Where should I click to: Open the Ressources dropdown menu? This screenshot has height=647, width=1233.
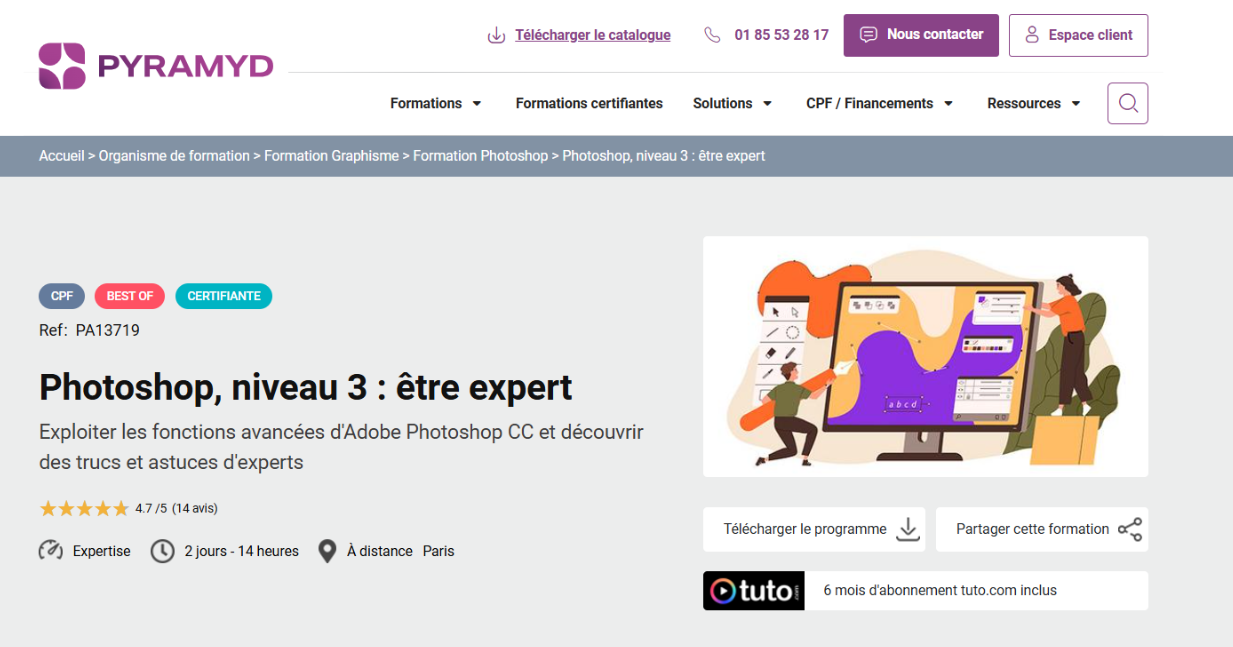pos(1033,103)
